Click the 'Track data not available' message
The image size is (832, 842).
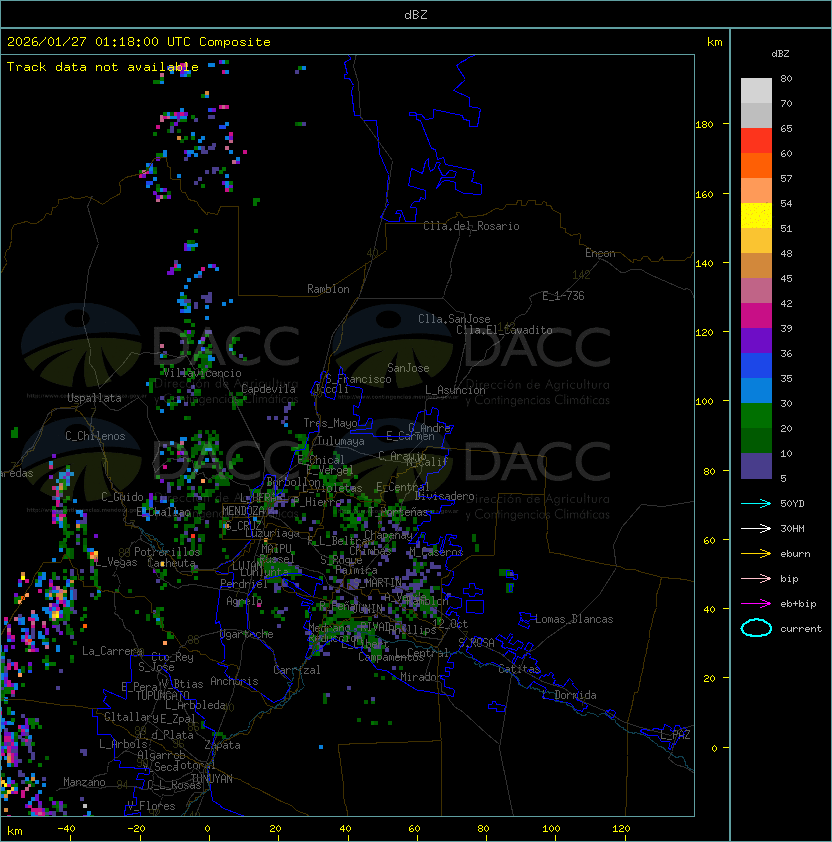(103, 67)
